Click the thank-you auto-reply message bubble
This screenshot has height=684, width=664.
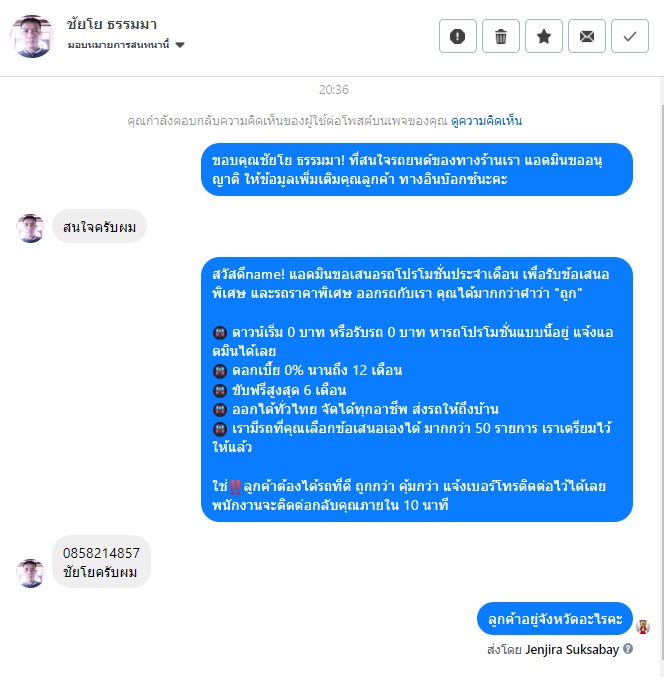point(417,170)
